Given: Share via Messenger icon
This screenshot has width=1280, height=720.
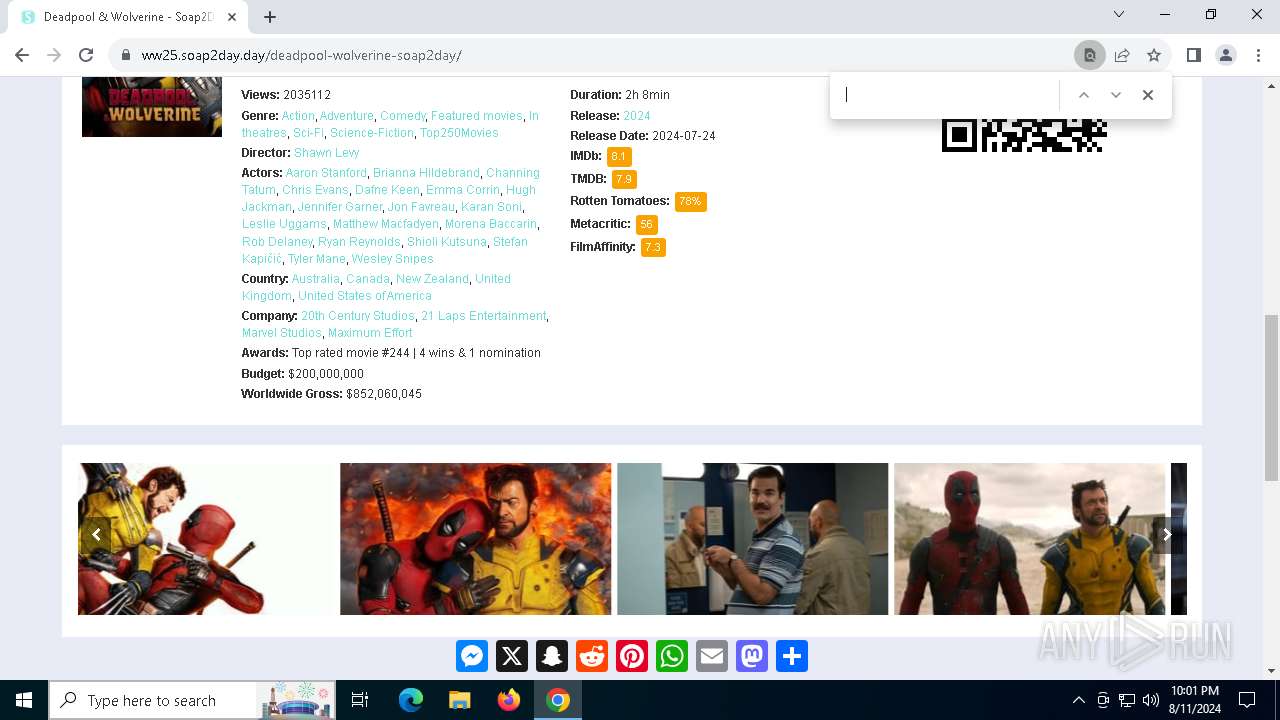Looking at the screenshot, I should 472,656.
